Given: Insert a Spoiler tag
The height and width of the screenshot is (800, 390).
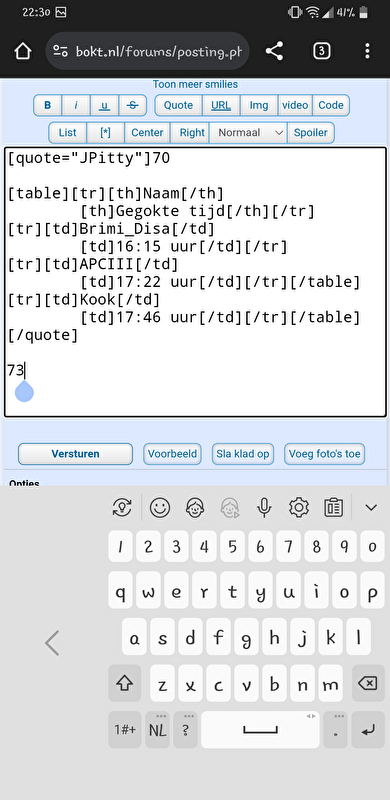Looking at the screenshot, I should pyautogui.click(x=311, y=133).
